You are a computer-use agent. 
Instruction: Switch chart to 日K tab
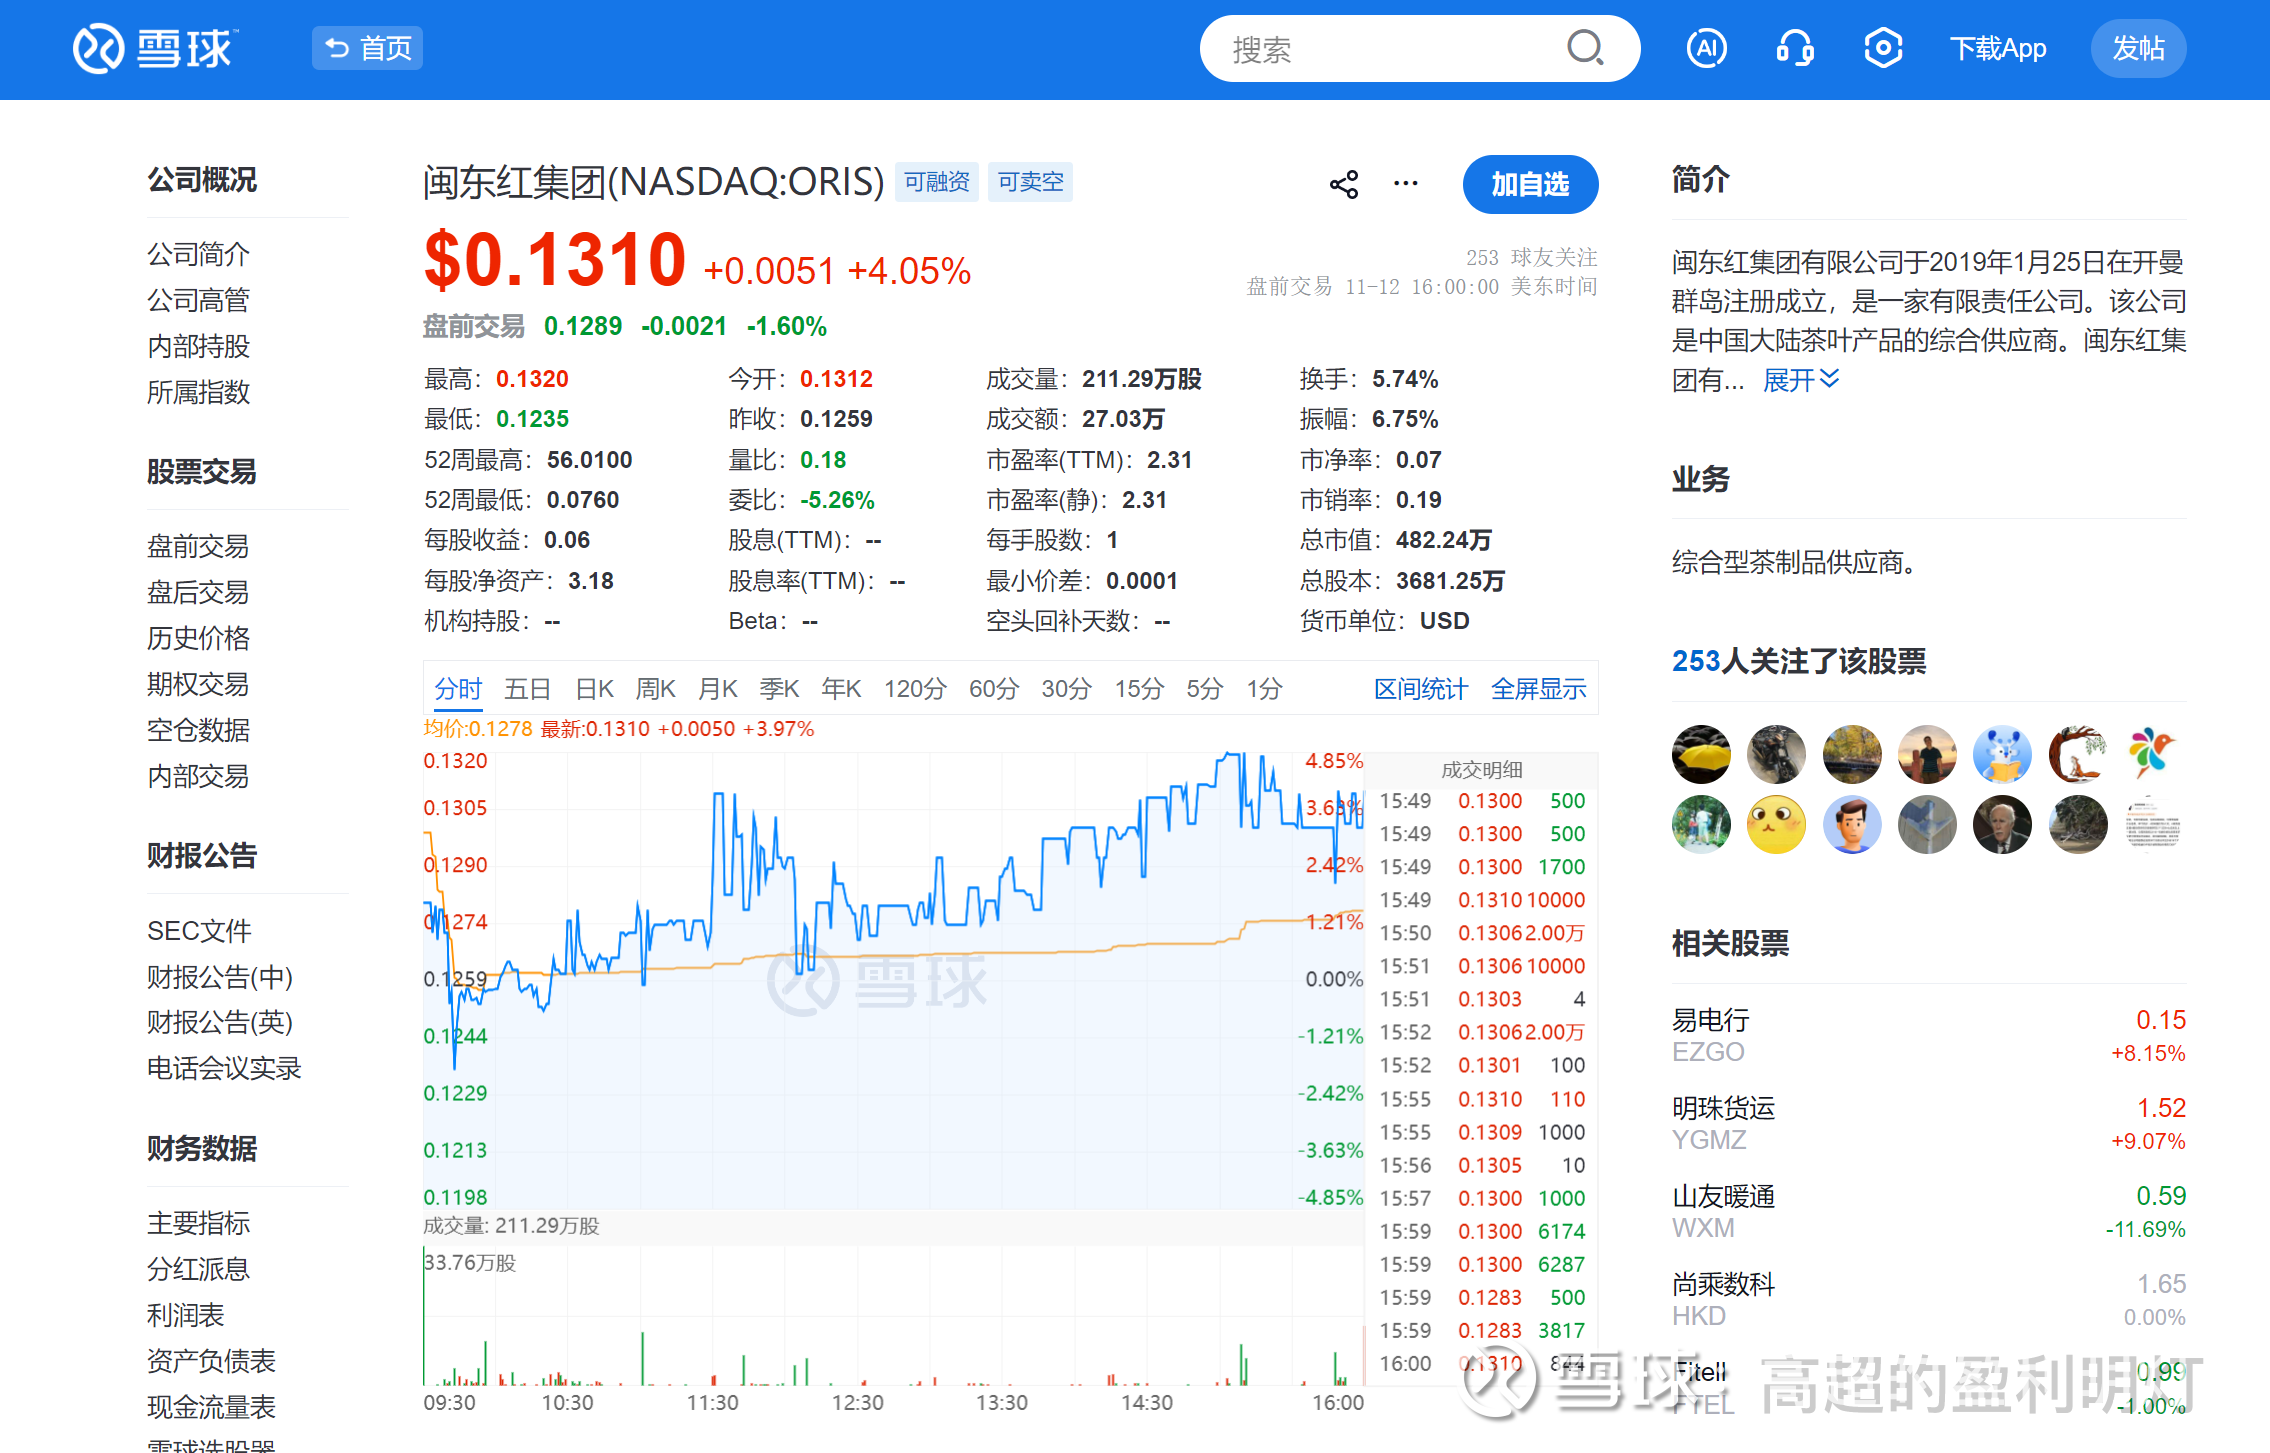594,689
